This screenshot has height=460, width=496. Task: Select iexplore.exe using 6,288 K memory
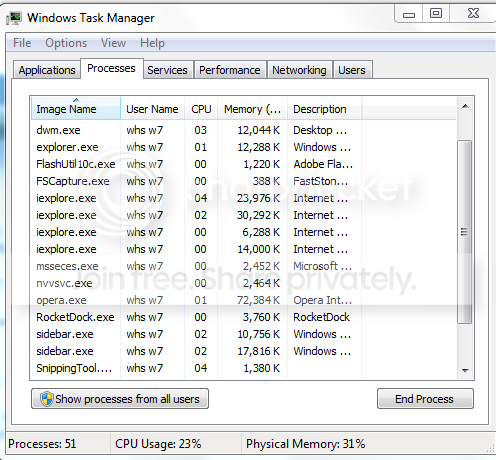pos(243,232)
